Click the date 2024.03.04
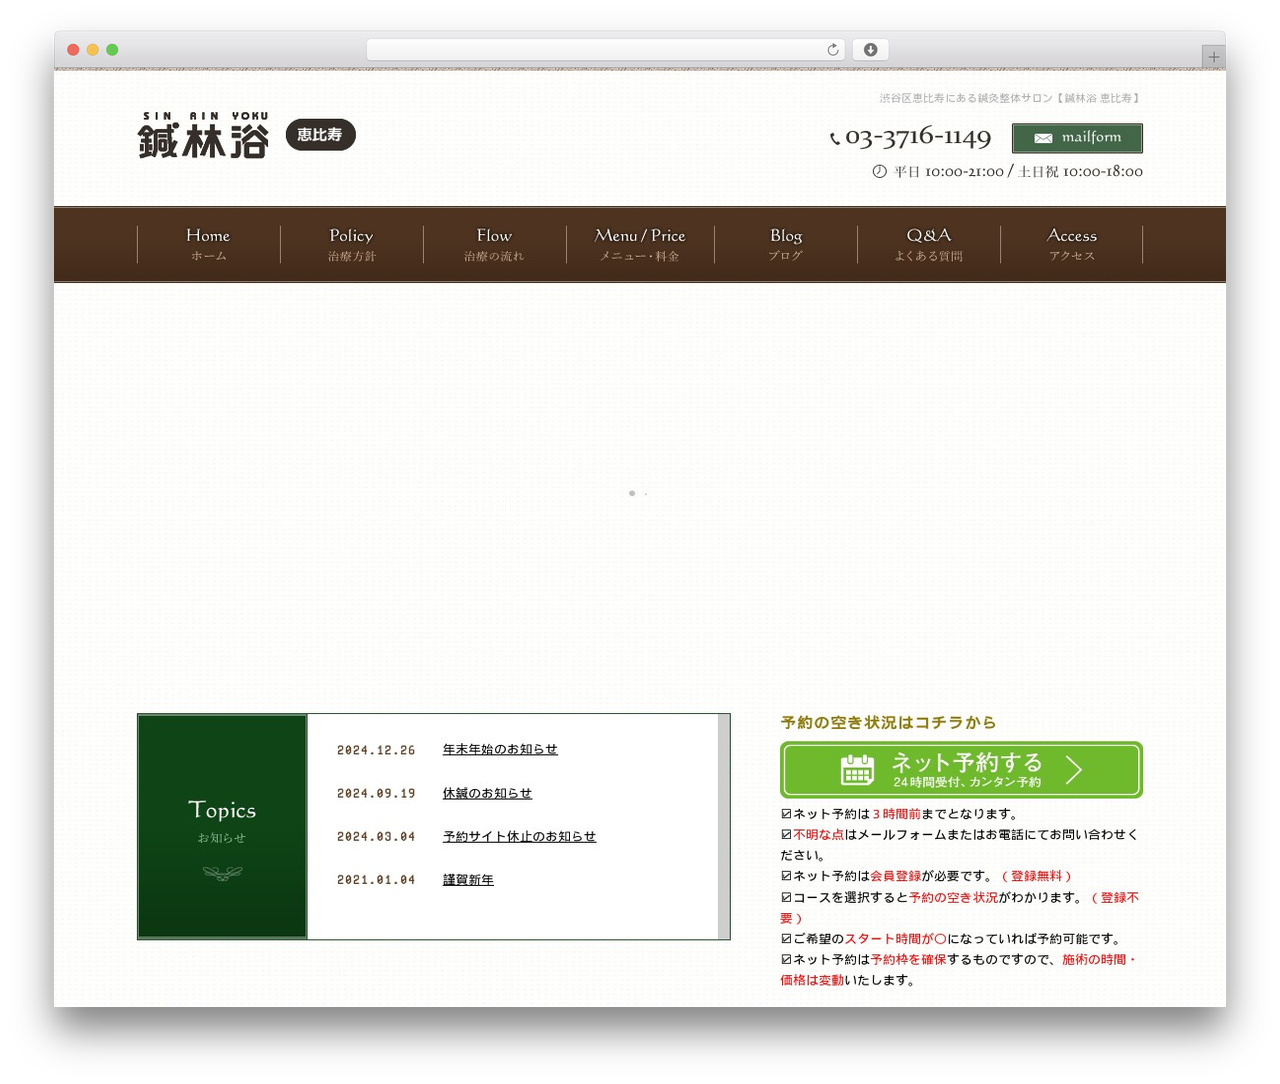Screen dimensions: 1280x1084 pos(376,837)
